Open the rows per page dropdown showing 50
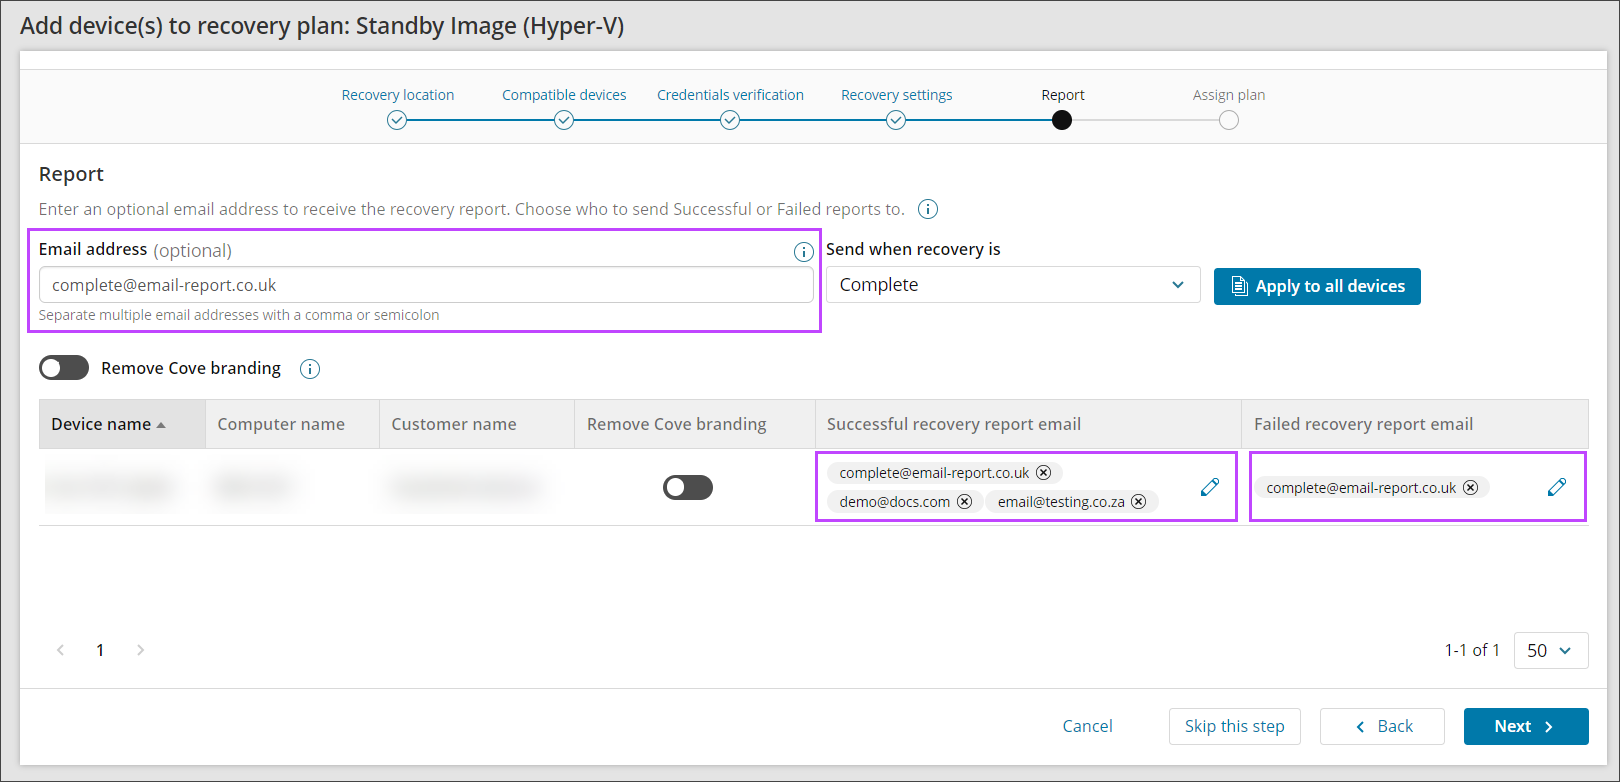 [x=1550, y=650]
